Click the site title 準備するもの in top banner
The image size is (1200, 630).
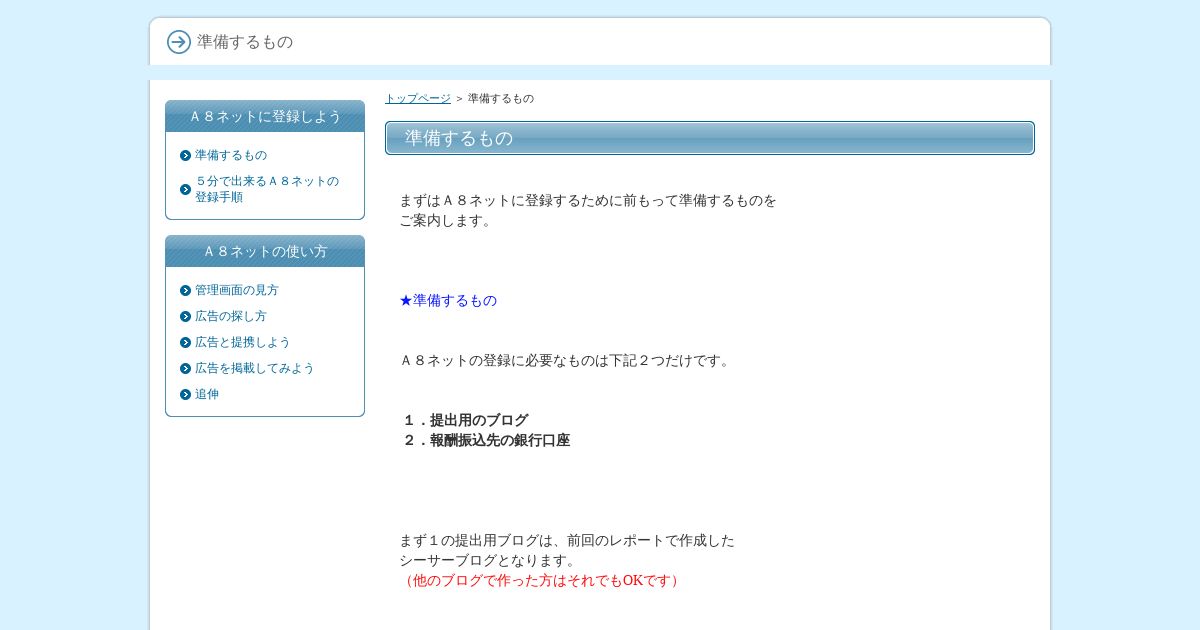pyautogui.click(x=245, y=42)
